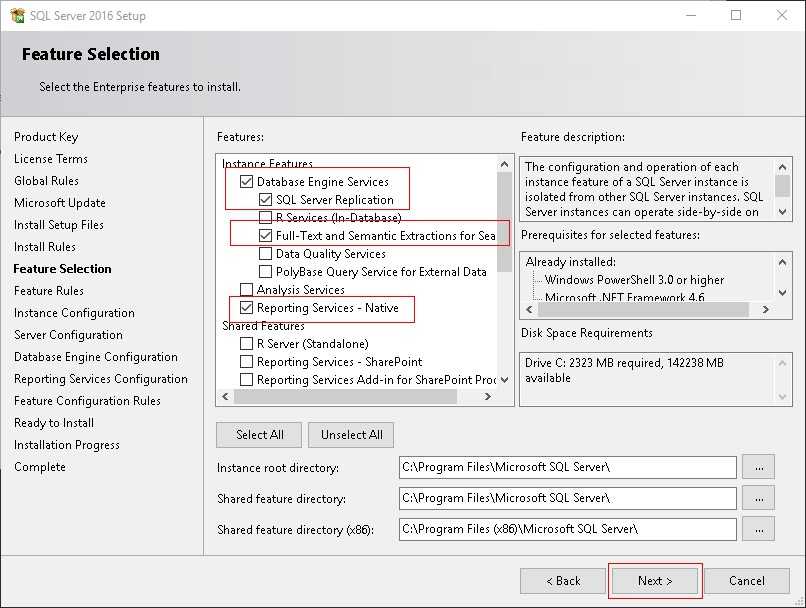Select Product Key step in sidebar
Image resolution: width=806 pixels, height=608 pixels.
(46, 137)
